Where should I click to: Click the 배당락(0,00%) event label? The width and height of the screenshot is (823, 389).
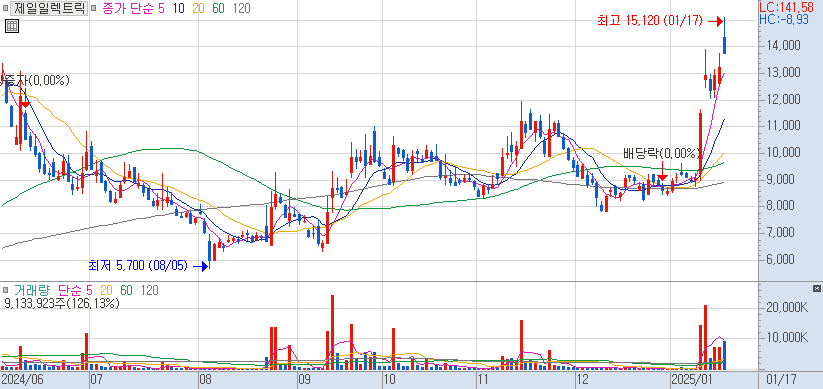pyautogui.click(x=661, y=154)
